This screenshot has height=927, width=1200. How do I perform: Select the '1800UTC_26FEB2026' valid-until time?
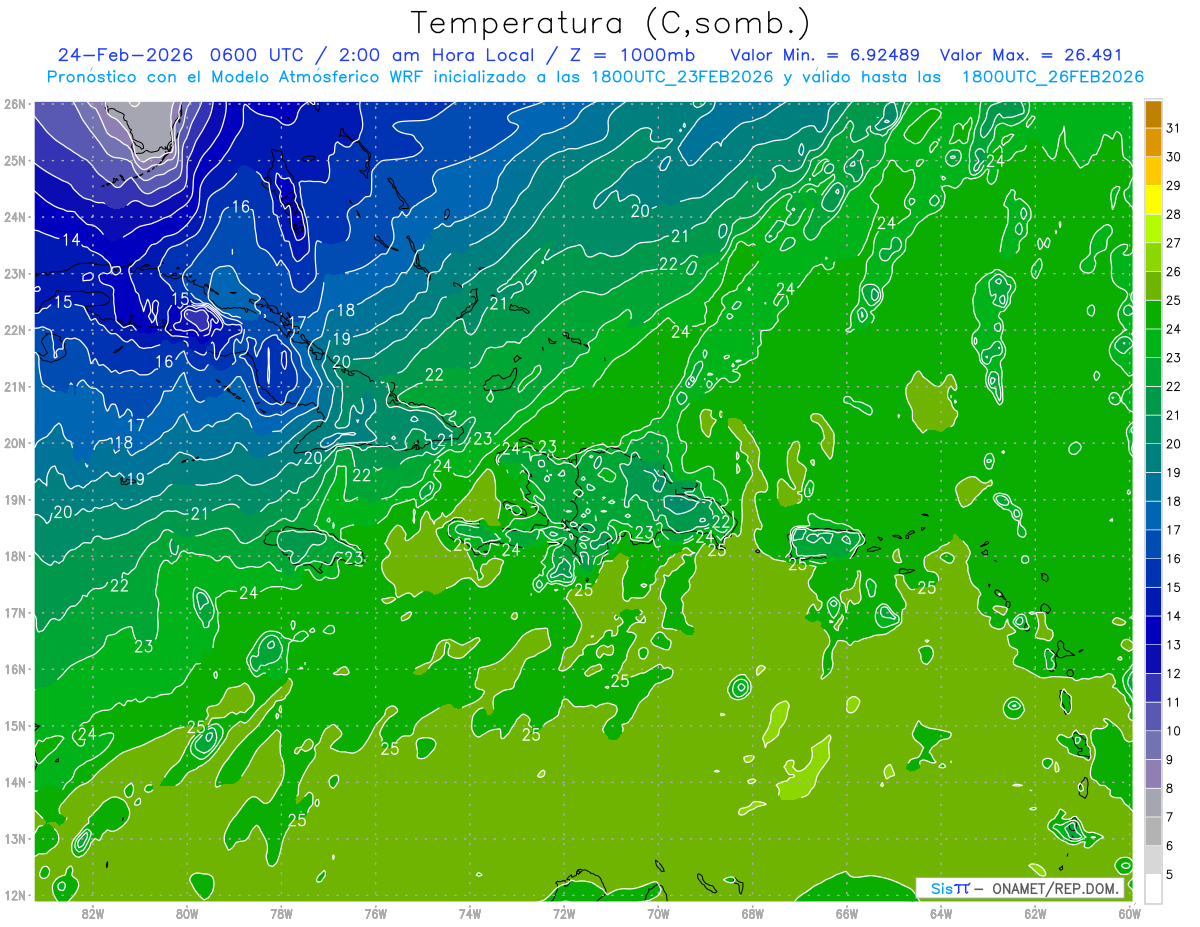[x=1053, y=77]
